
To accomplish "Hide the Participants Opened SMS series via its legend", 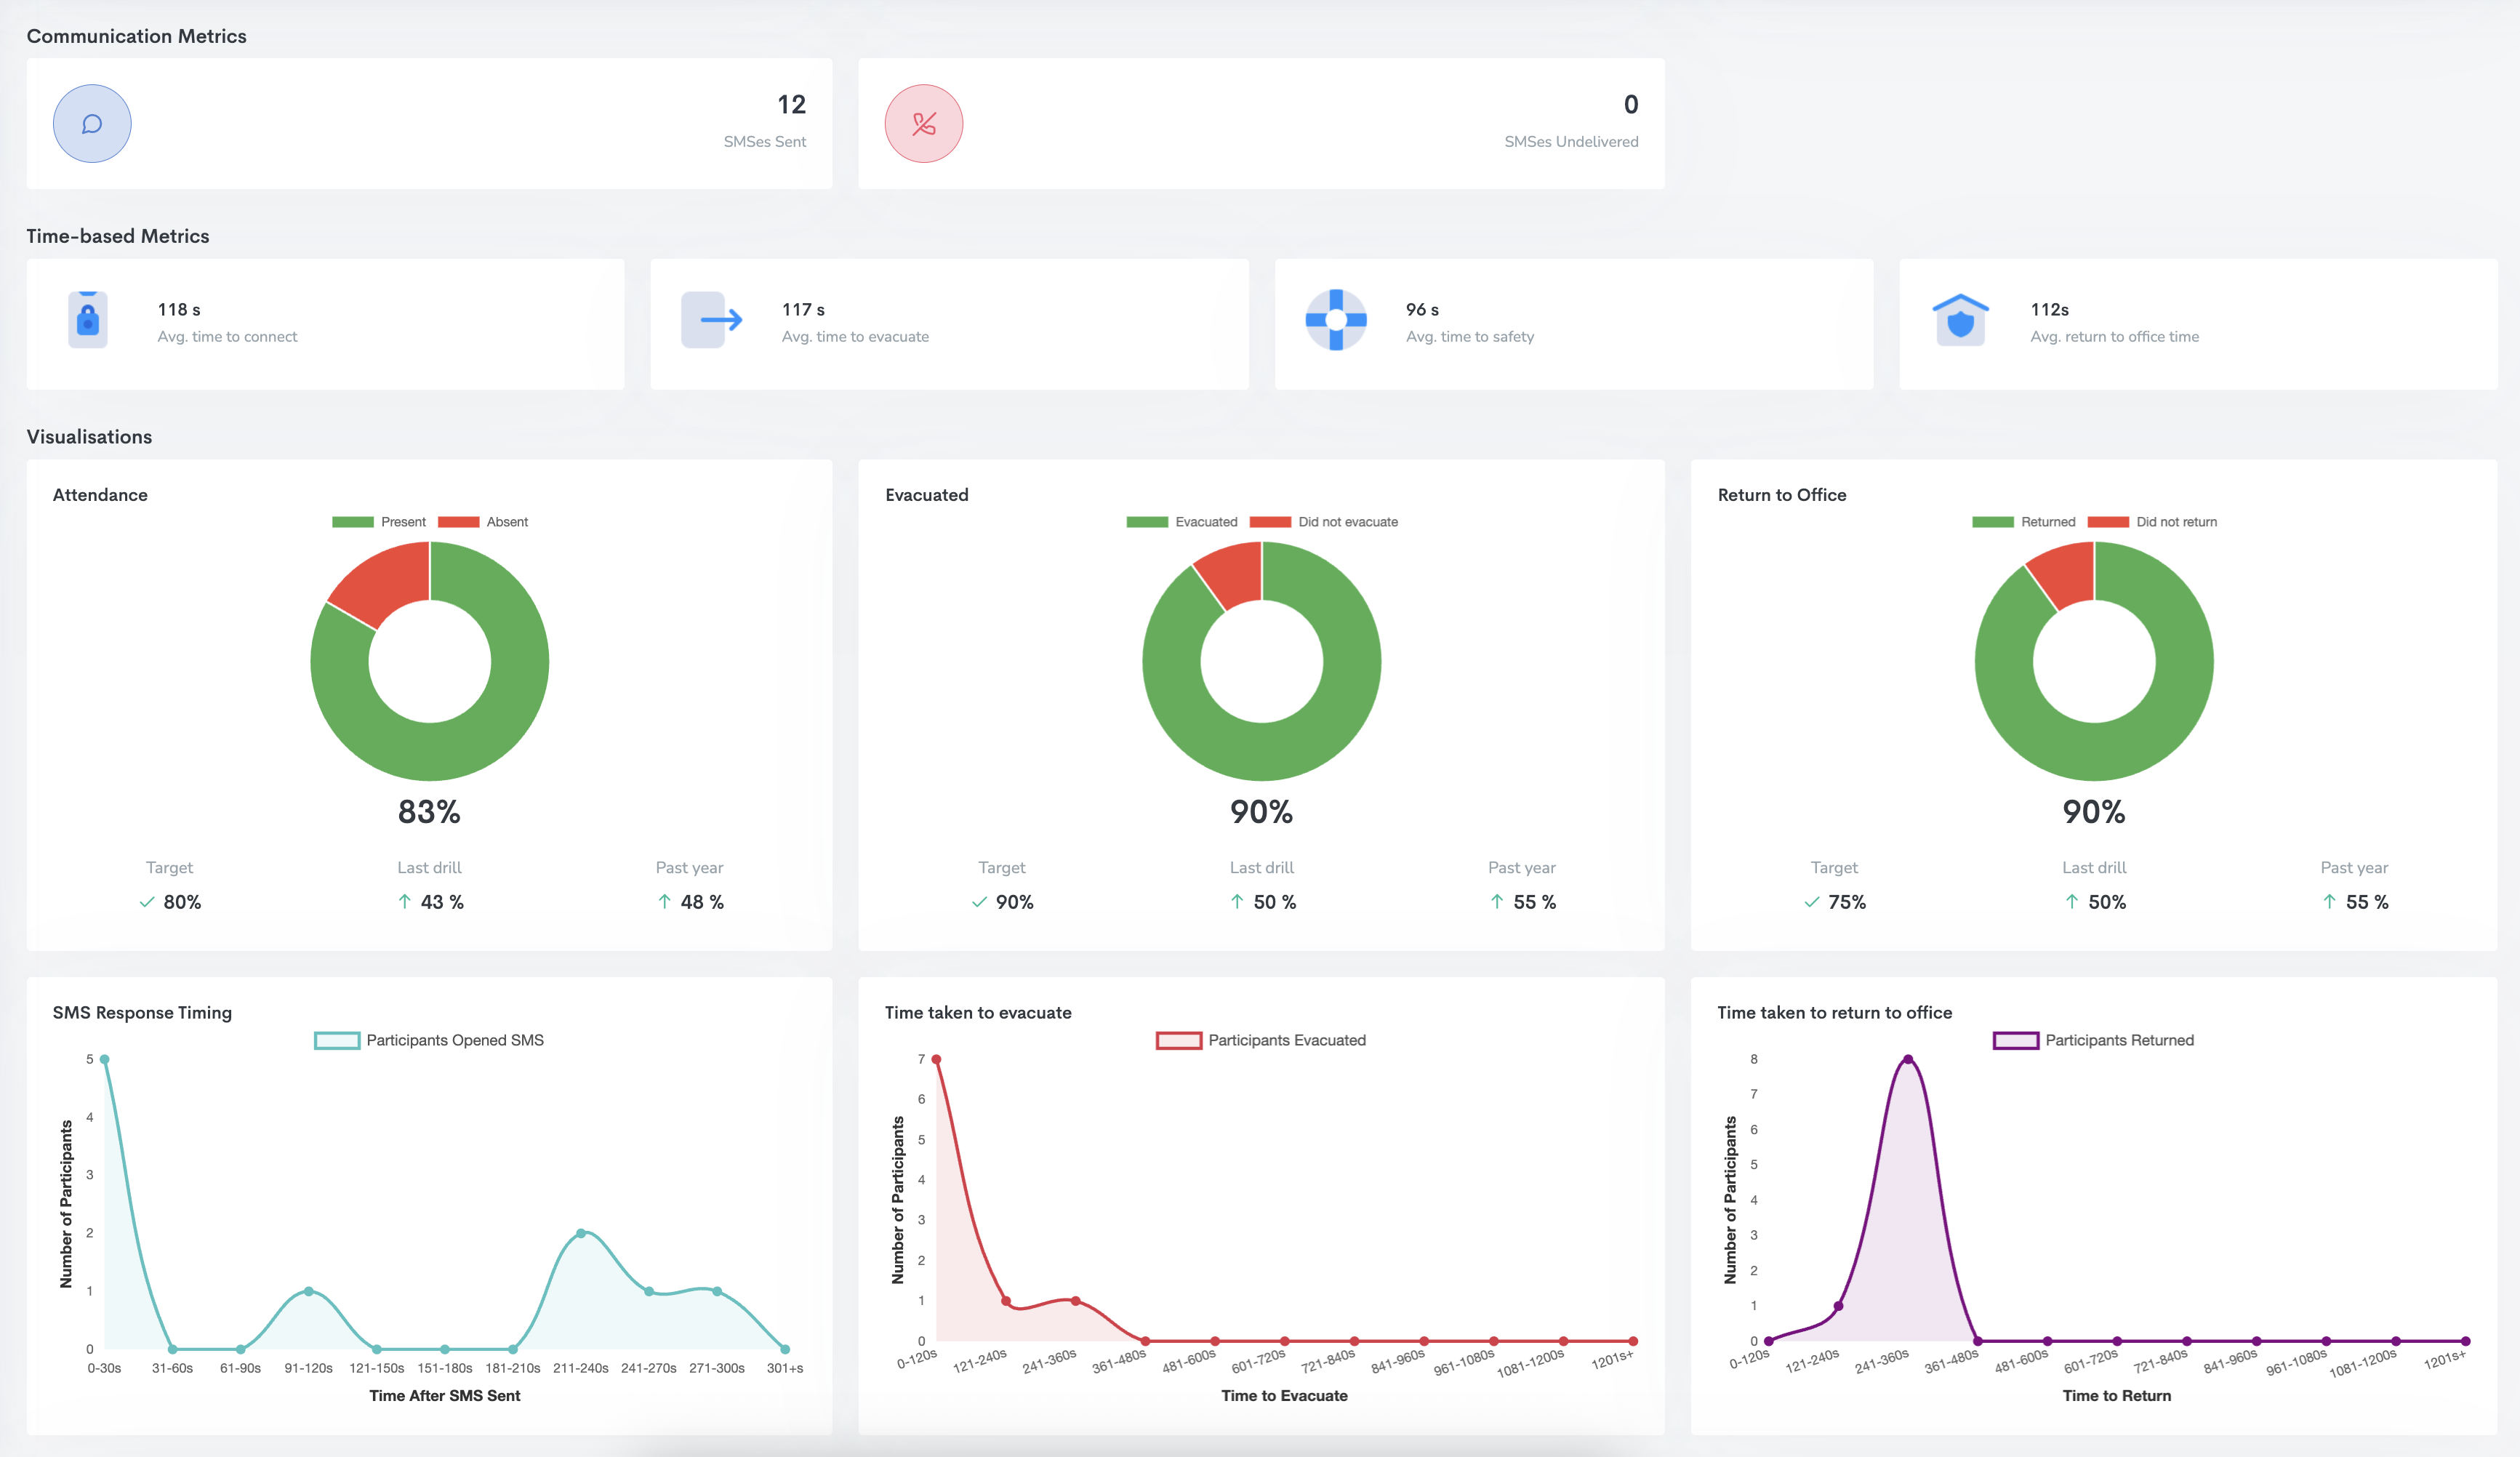I will coord(429,1040).
